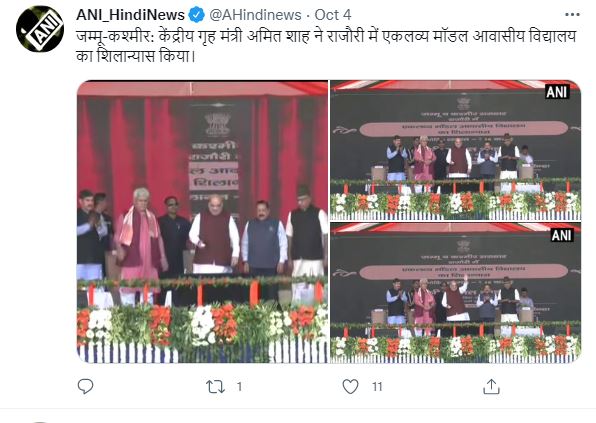Open the share tweet icon
Viewport: 596px width, 423px height.
491,387
